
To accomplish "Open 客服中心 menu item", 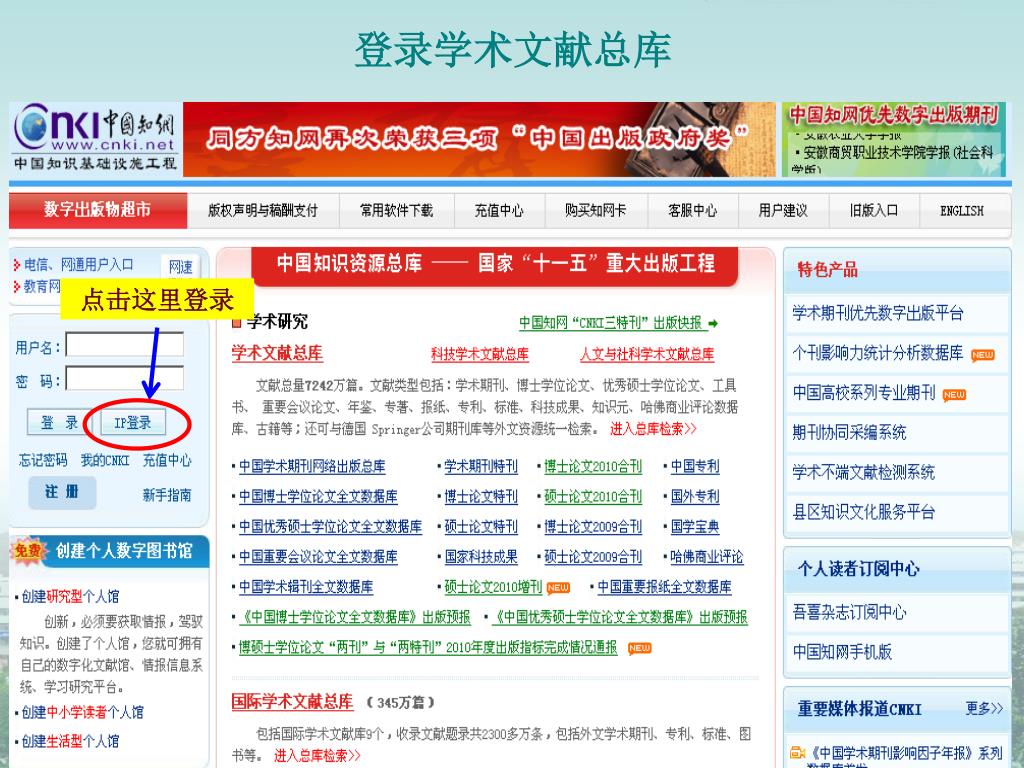I will pyautogui.click(x=692, y=210).
